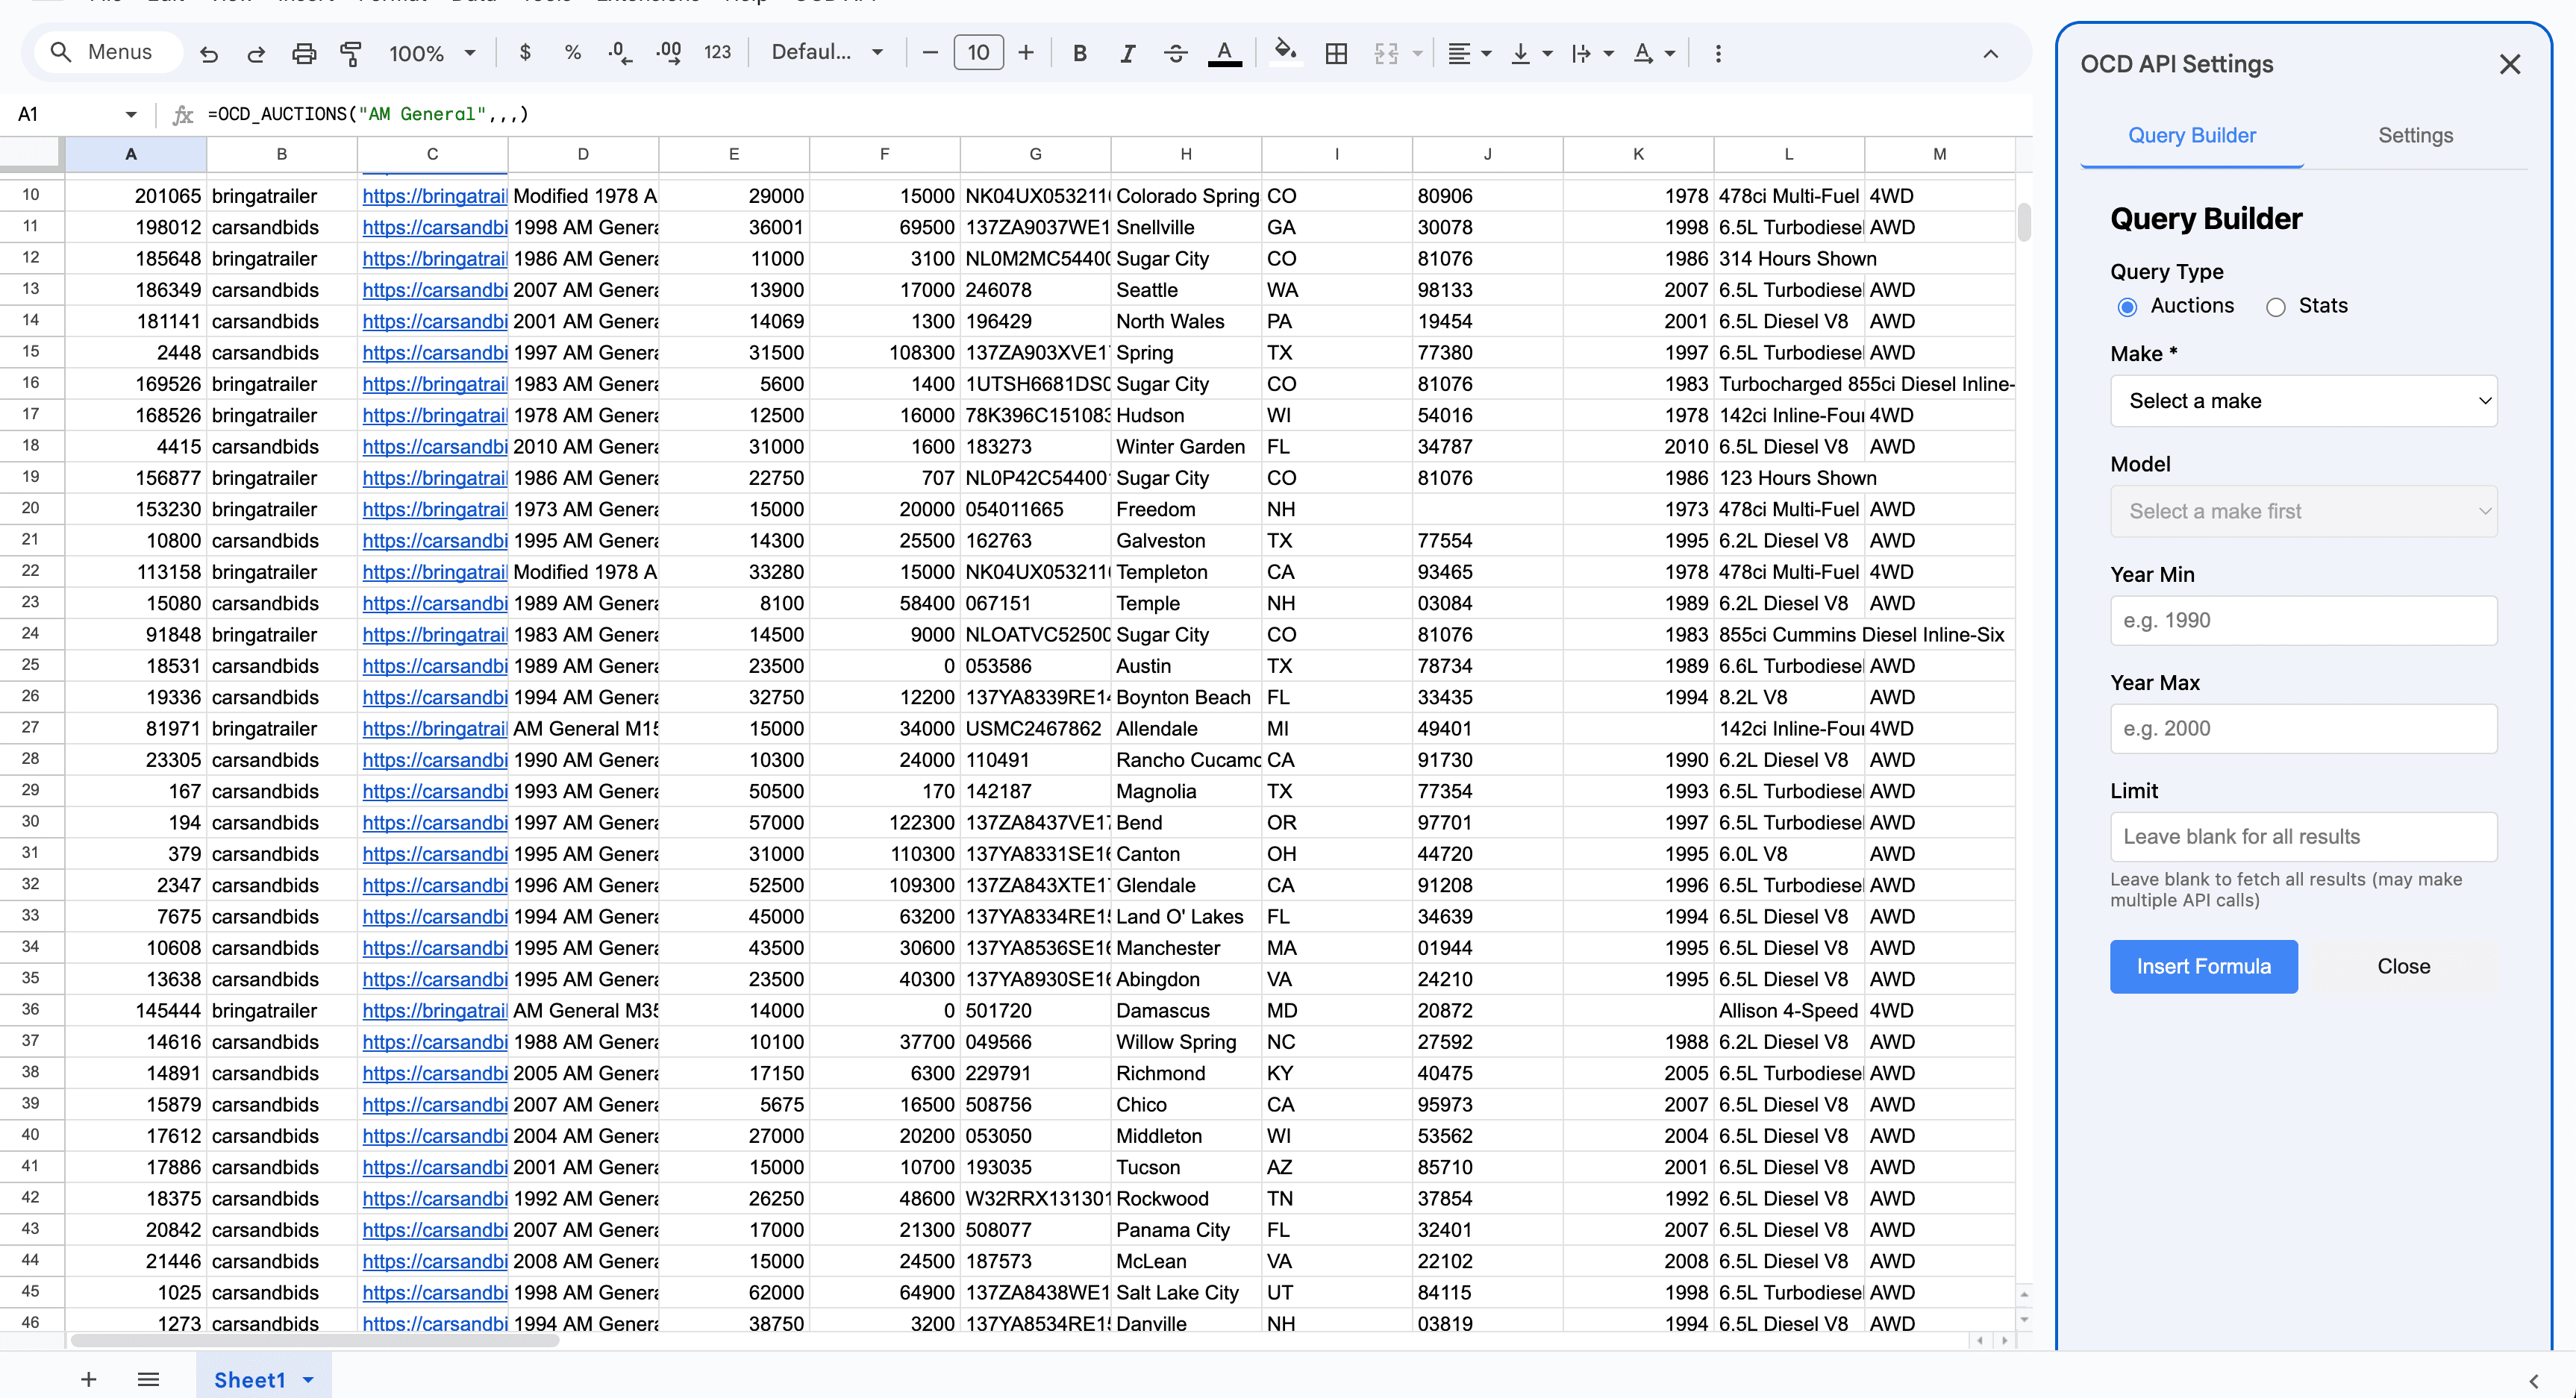
Task: Select the Stats query type radio button
Action: pyautogui.click(x=2276, y=307)
